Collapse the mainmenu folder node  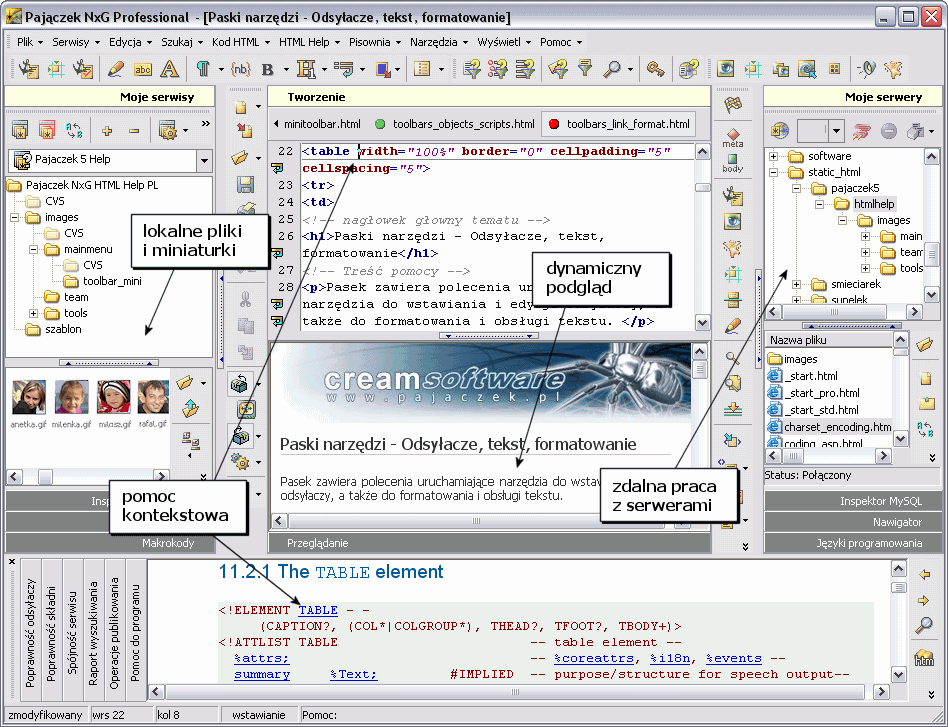point(34,249)
